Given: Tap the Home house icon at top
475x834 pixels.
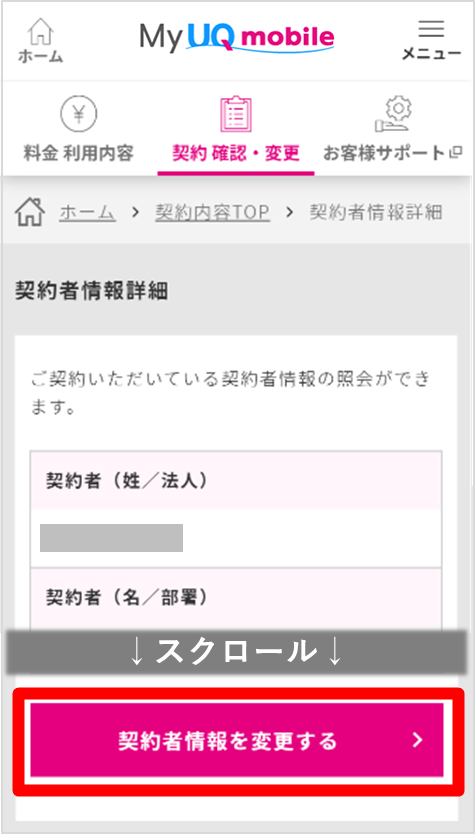Looking at the screenshot, I should 40,31.
